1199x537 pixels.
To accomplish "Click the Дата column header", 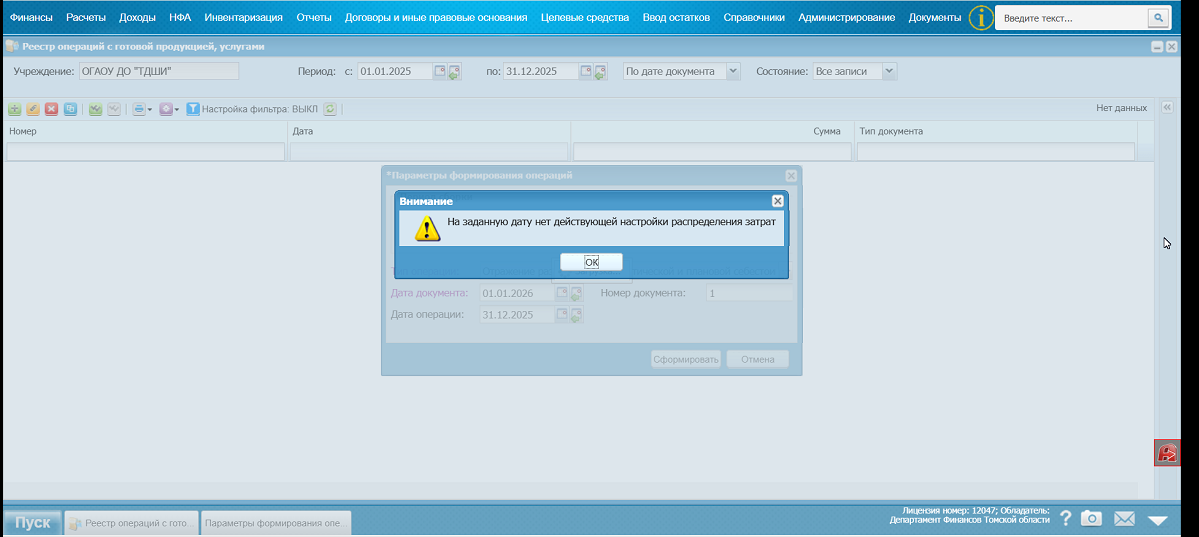I will pos(429,132).
